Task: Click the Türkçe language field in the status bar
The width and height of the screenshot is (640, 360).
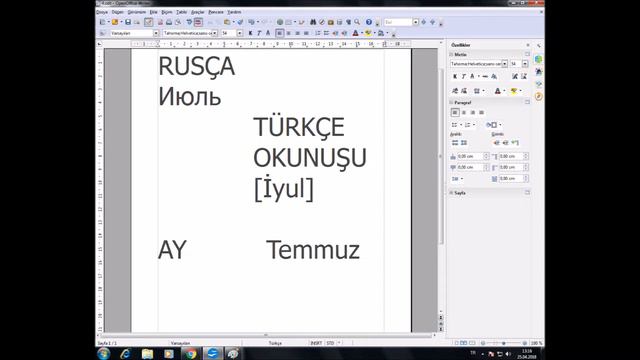Action: [x=275, y=343]
